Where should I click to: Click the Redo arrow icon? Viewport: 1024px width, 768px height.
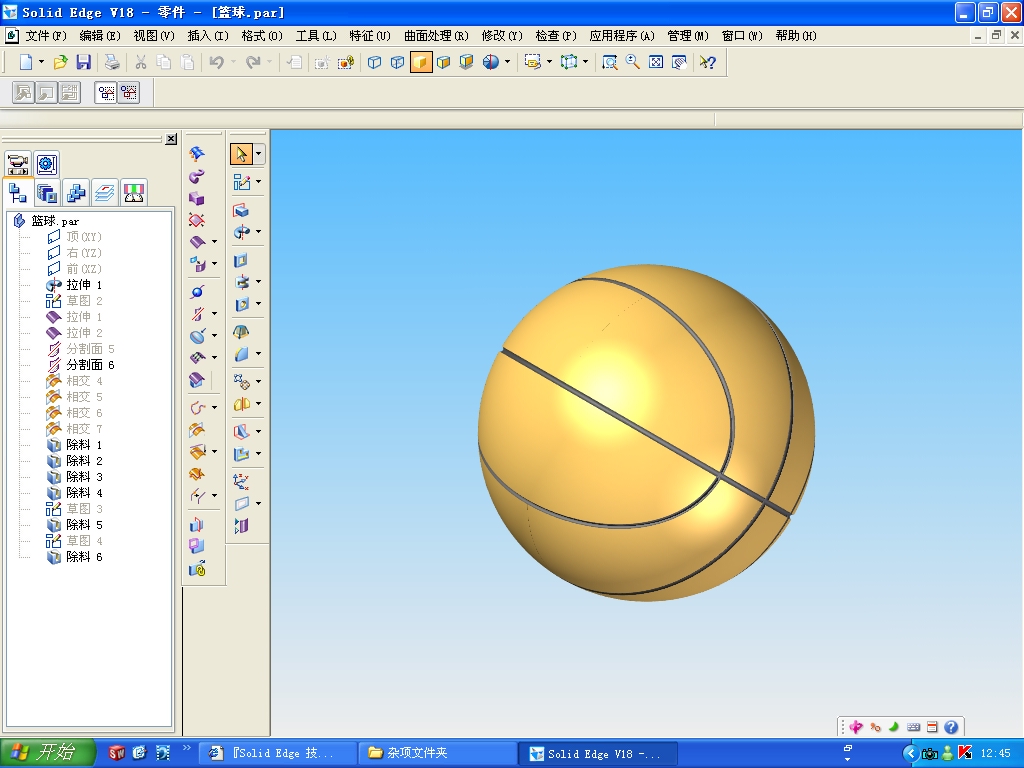coord(253,62)
